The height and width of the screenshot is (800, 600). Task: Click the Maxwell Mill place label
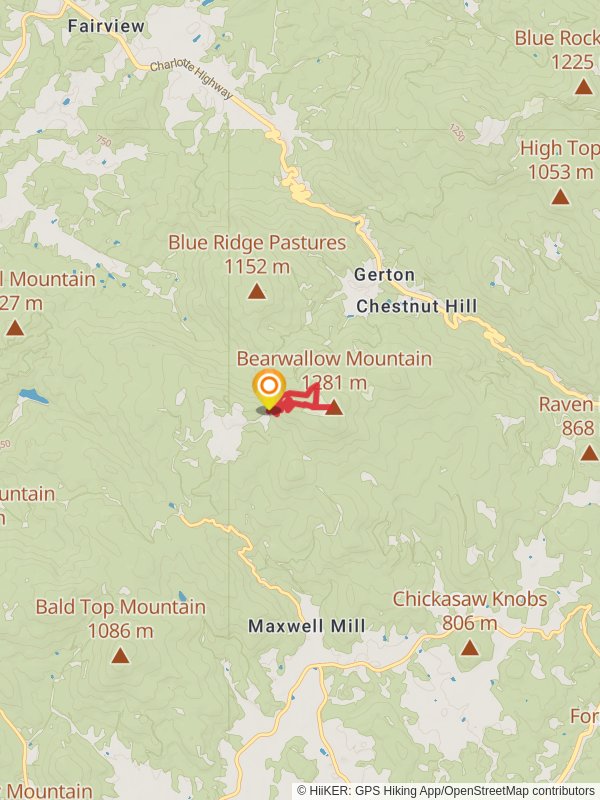[x=307, y=626]
